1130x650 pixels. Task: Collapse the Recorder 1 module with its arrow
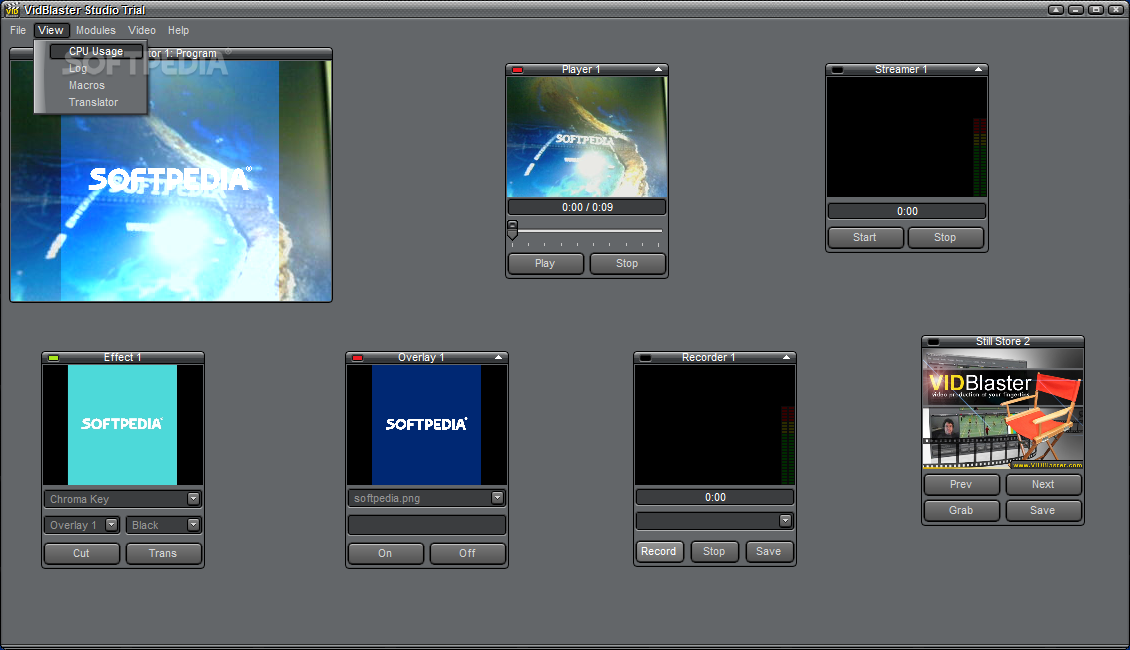click(x=786, y=357)
